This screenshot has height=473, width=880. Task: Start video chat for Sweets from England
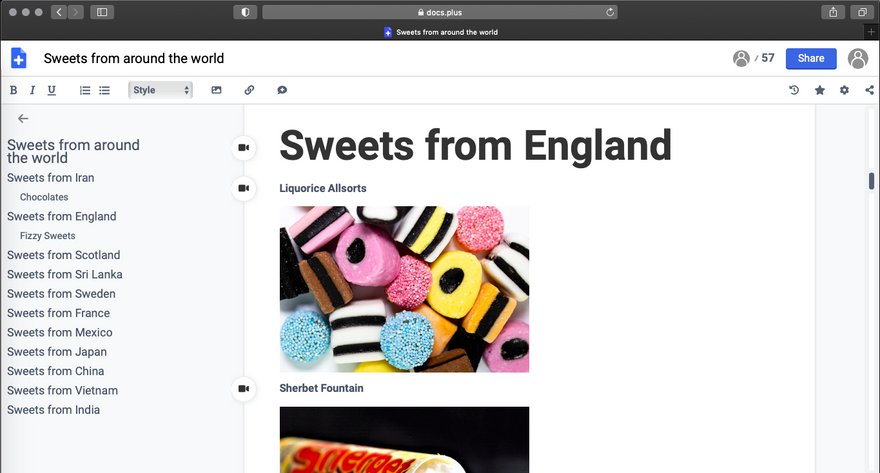(244, 148)
